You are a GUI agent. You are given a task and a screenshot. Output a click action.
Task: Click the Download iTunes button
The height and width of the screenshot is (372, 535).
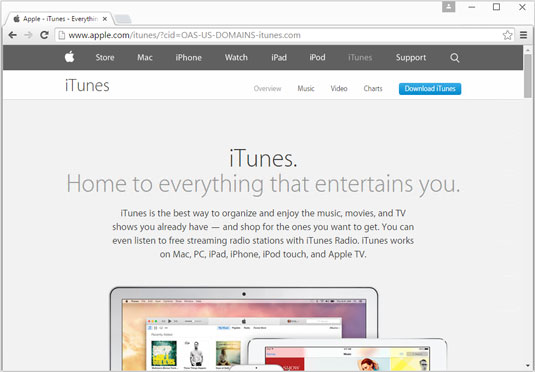click(430, 89)
